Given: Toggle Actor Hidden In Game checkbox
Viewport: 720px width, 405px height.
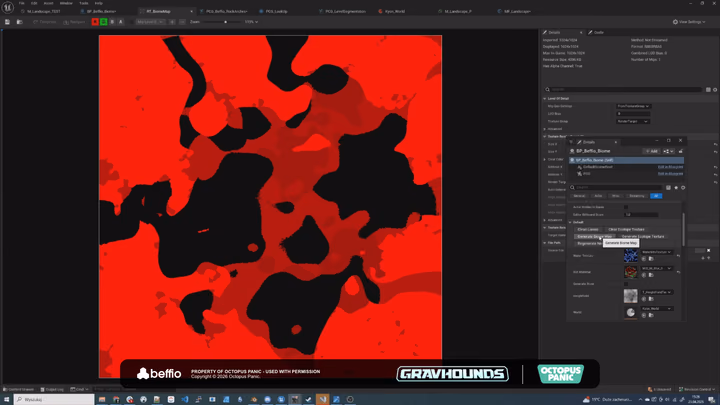Looking at the screenshot, I should pyautogui.click(x=626, y=208).
